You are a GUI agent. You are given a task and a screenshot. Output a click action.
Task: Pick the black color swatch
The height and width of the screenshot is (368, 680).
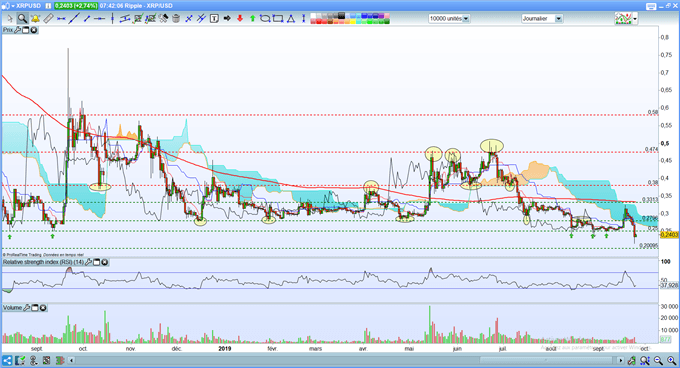[341, 16]
